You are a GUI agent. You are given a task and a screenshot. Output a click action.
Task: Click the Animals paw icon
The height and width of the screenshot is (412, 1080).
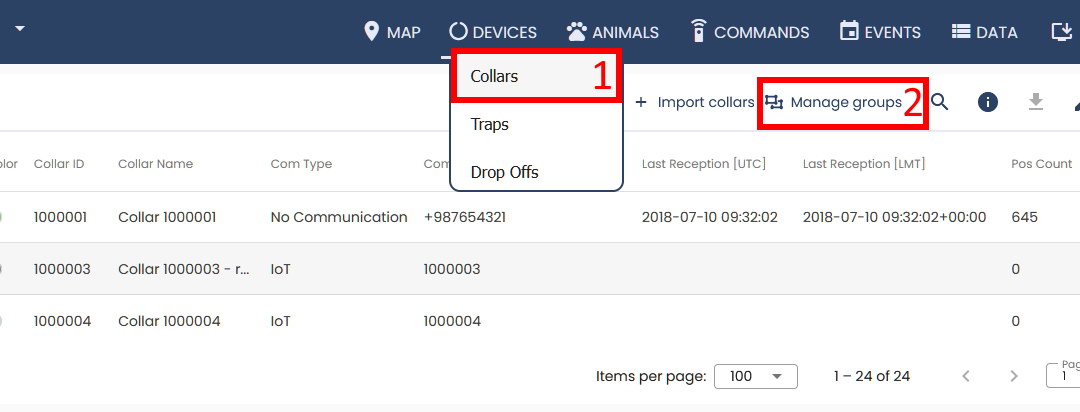click(576, 32)
